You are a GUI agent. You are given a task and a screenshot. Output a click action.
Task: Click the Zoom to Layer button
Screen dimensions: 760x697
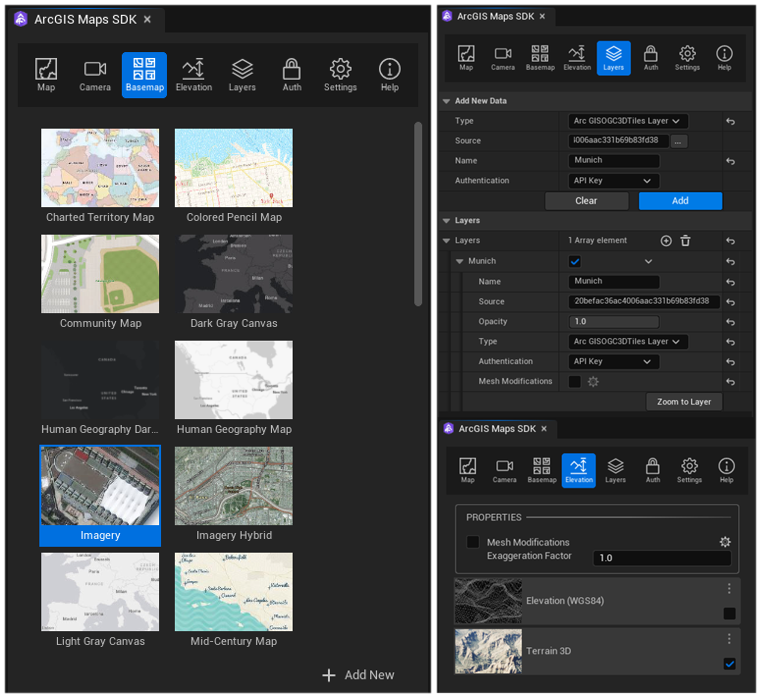point(684,402)
